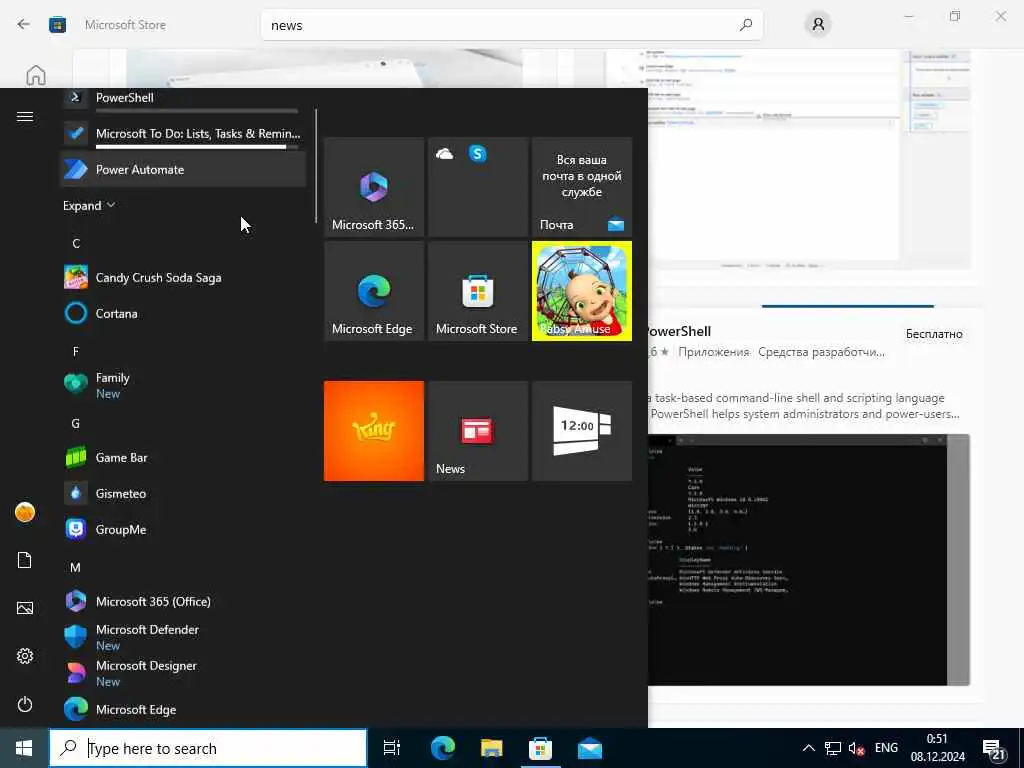
Task: Click the Бесплатно price label
Action: click(934, 334)
